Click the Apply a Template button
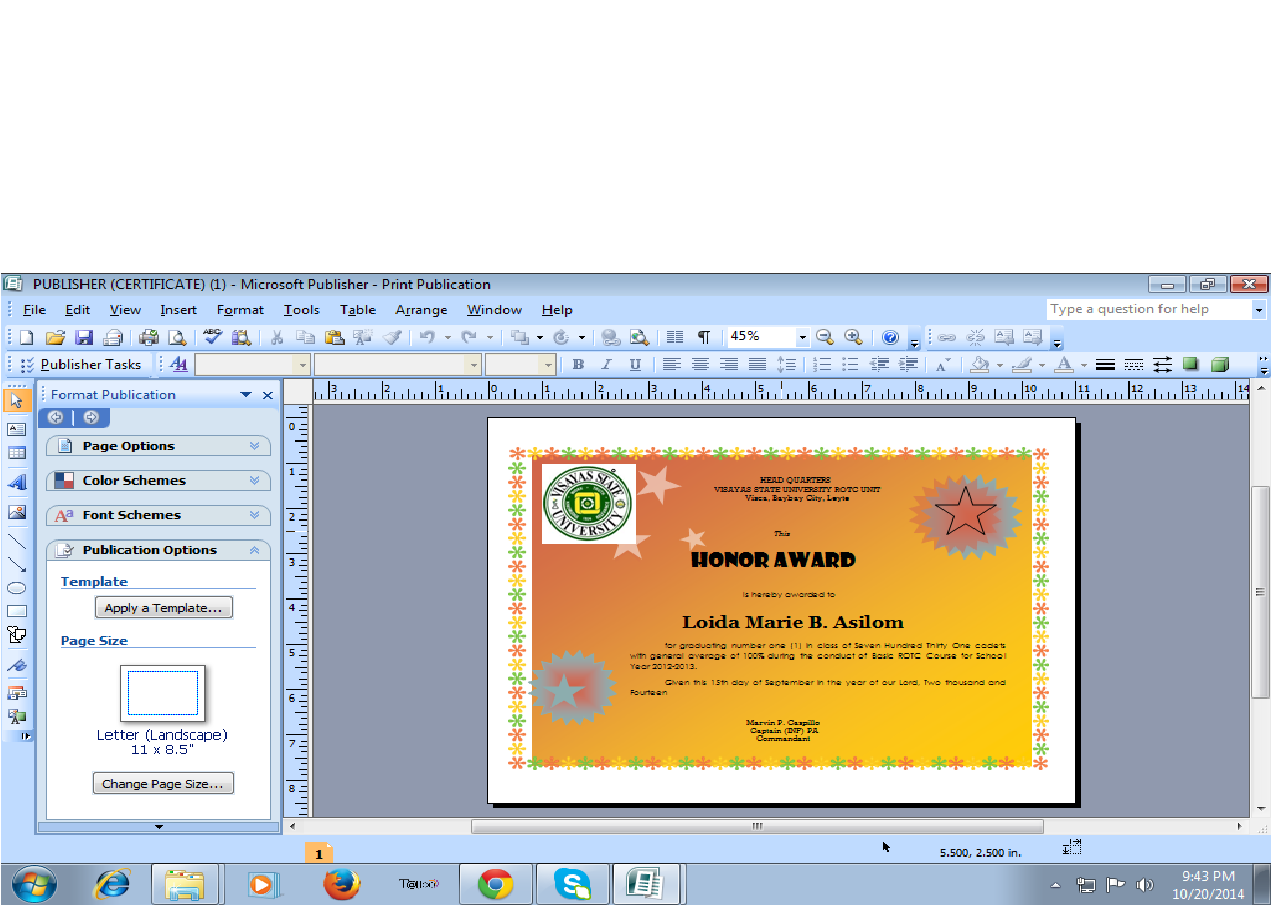Viewport: 1272px width, 908px height. tap(163, 607)
